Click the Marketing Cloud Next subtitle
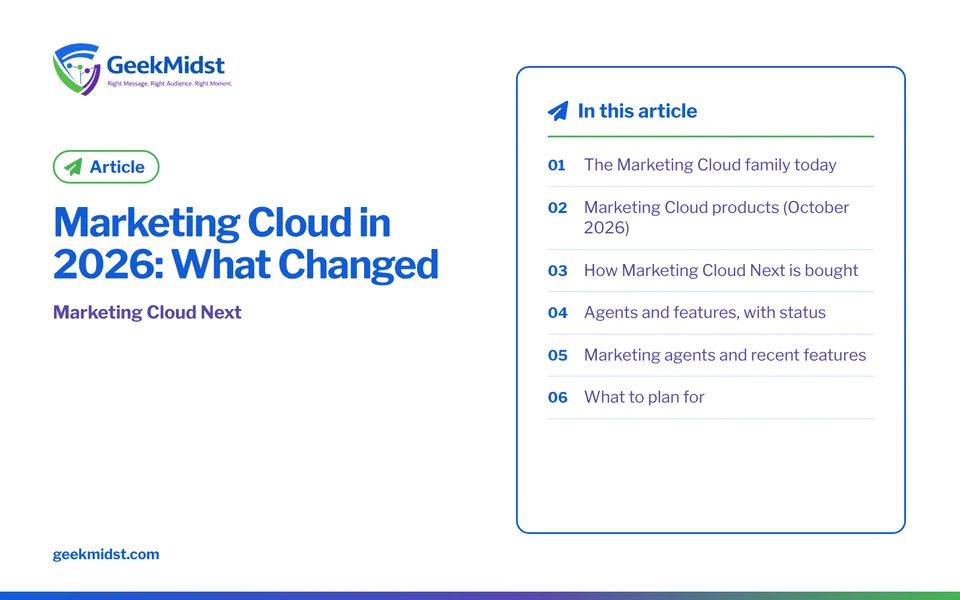Image resolution: width=960 pixels, height=600 pixels. click(x=147, y=312)
